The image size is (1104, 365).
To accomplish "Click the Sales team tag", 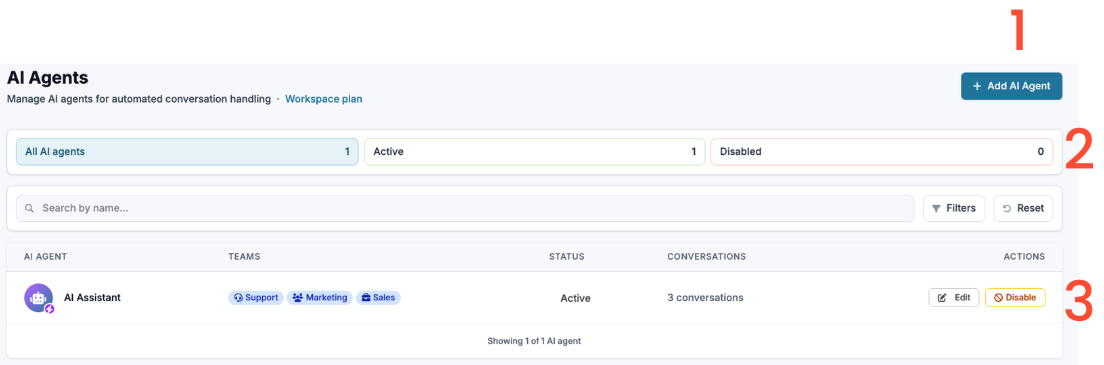I will click(x=378, y=298).
